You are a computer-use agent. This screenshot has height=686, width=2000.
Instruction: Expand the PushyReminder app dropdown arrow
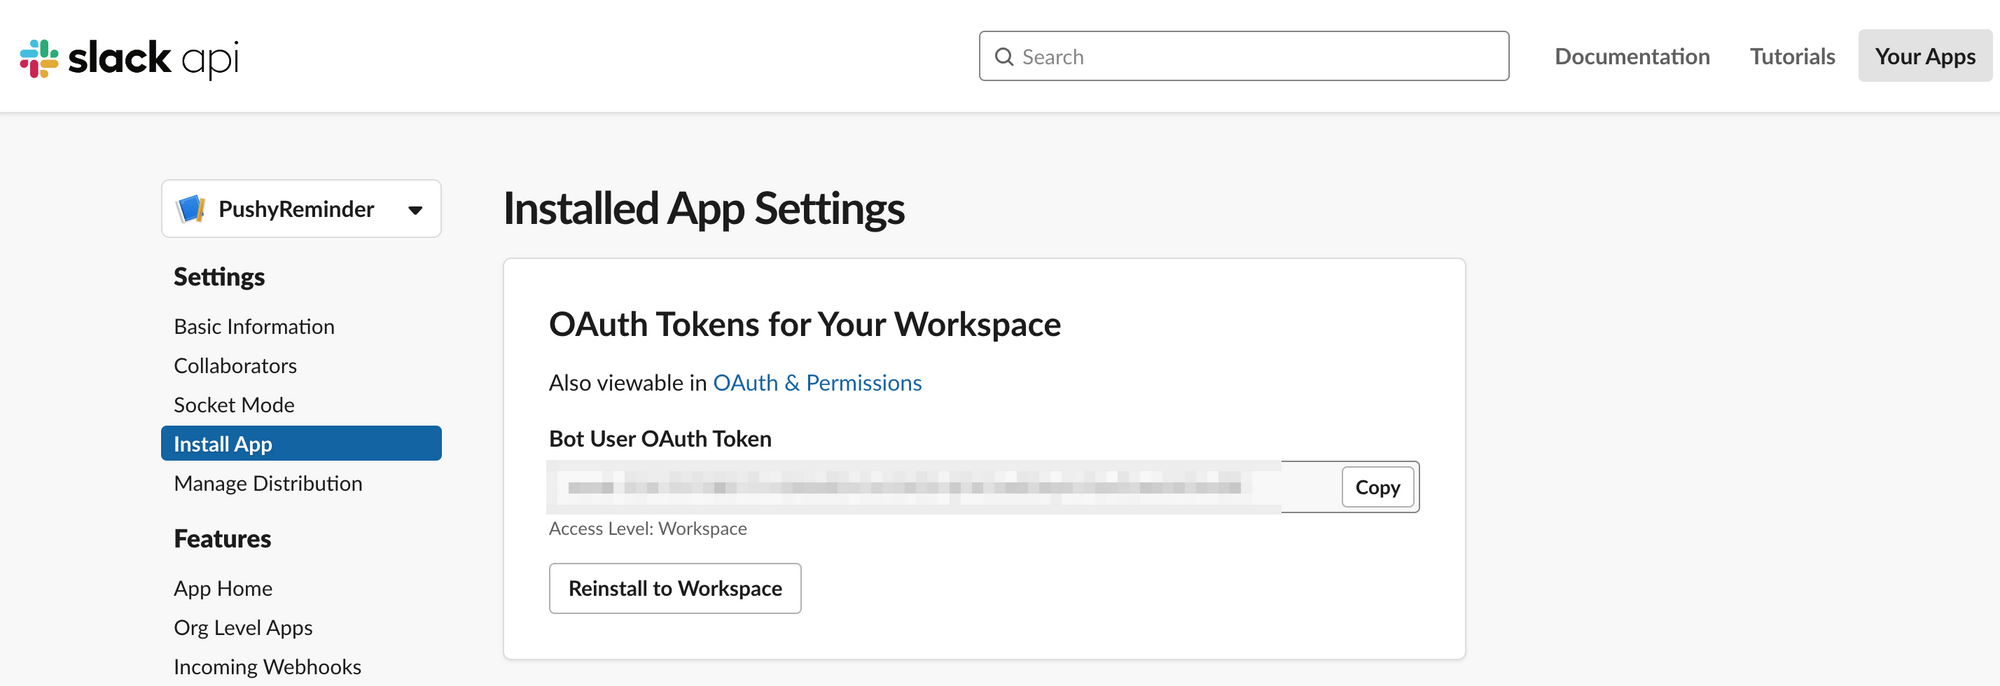click(415, 210)
